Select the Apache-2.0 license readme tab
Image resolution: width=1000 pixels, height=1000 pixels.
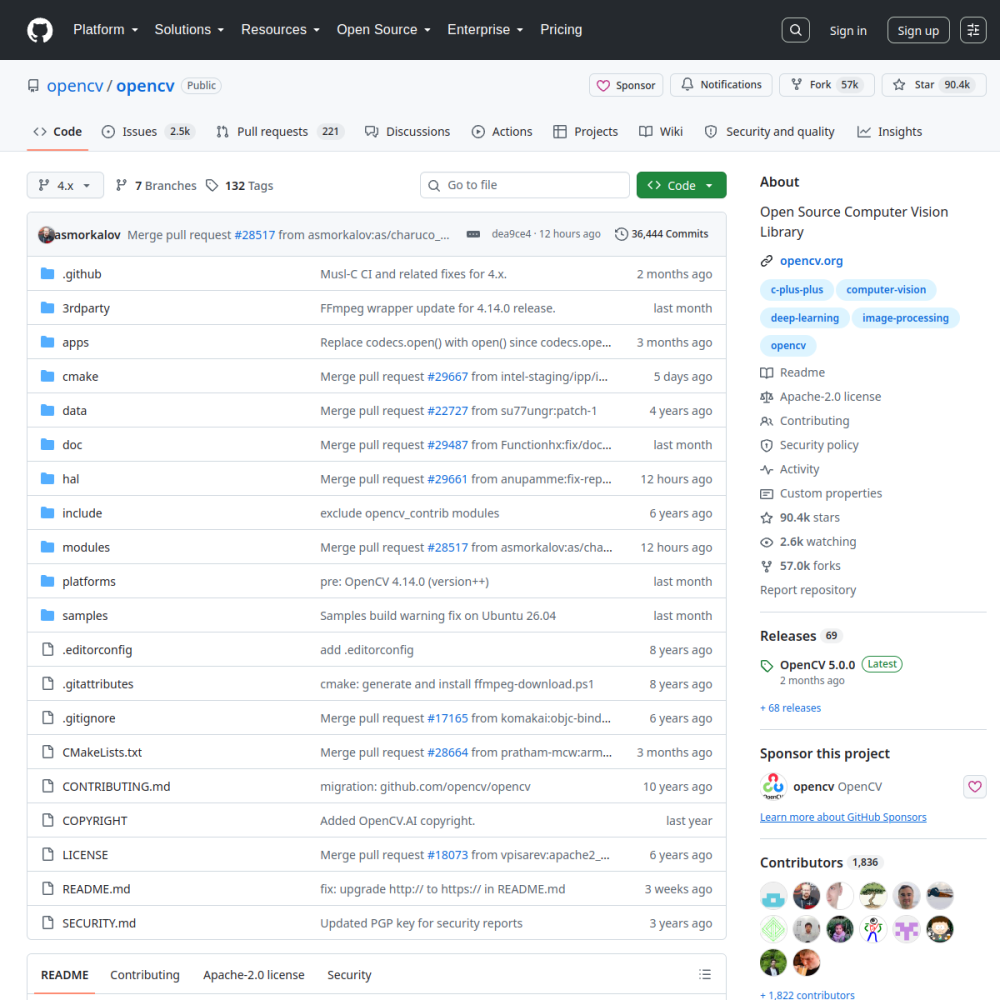(254, 974)
